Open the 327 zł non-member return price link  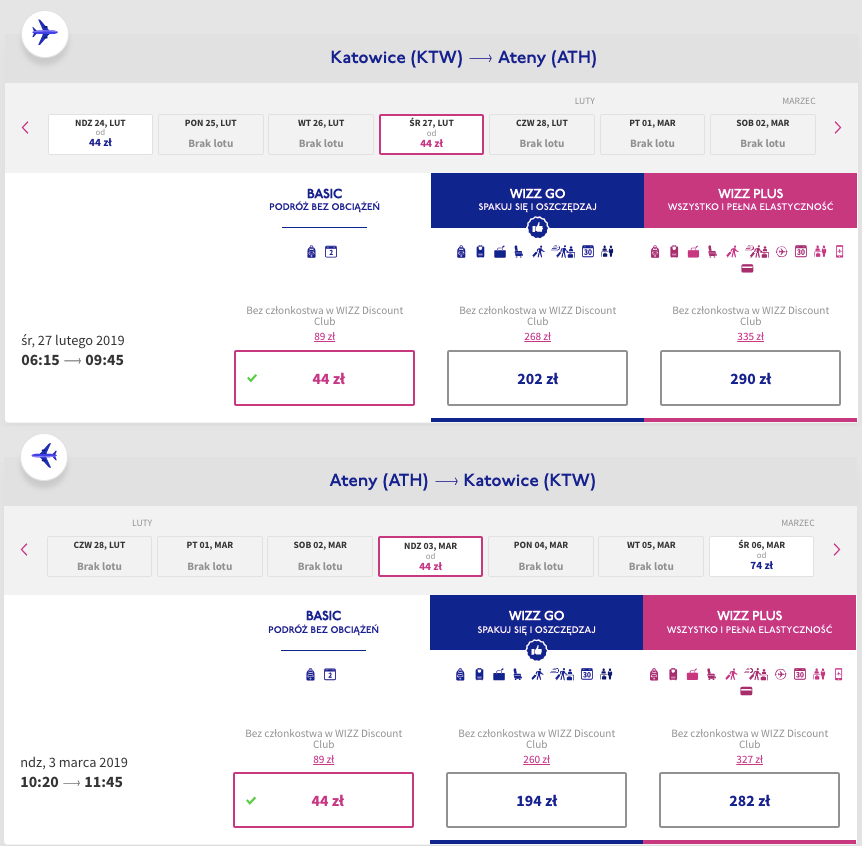(x=750, y=760)
